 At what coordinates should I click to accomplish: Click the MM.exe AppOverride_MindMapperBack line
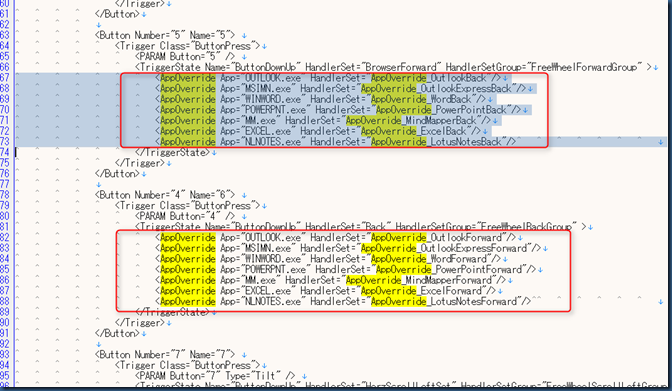point(323,120)
